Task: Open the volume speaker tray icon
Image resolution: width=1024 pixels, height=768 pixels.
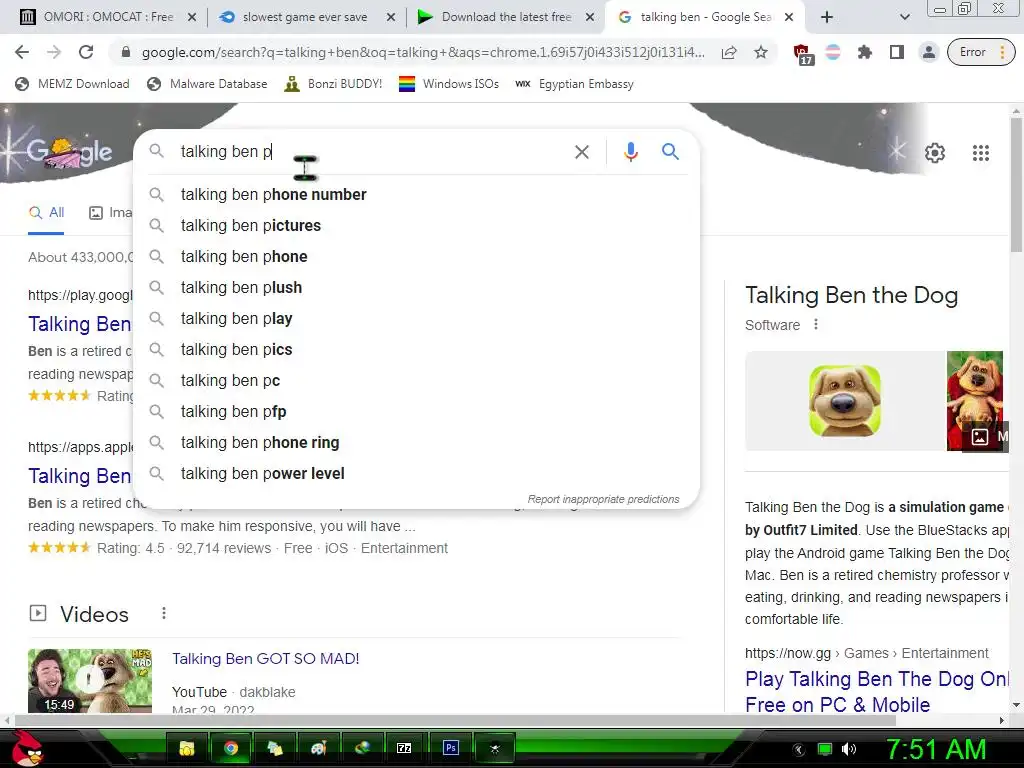Action: coord(848,749)
